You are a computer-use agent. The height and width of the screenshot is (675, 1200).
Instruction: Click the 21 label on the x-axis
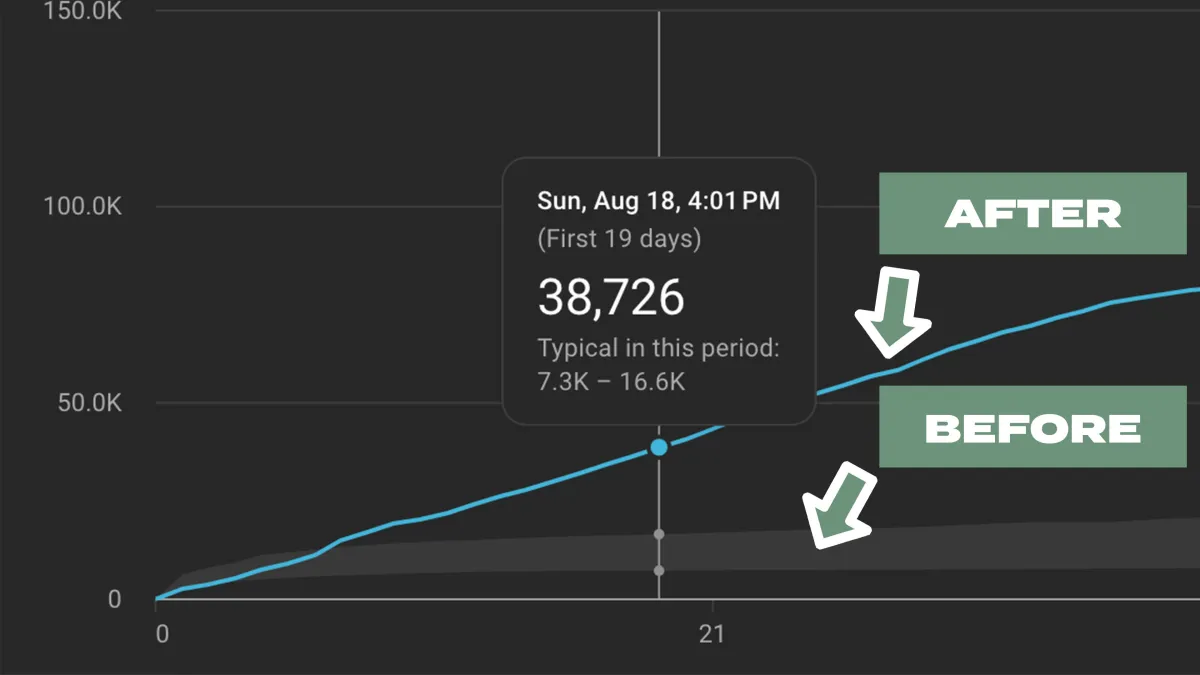pyautogui.click(x=711, y=633)
